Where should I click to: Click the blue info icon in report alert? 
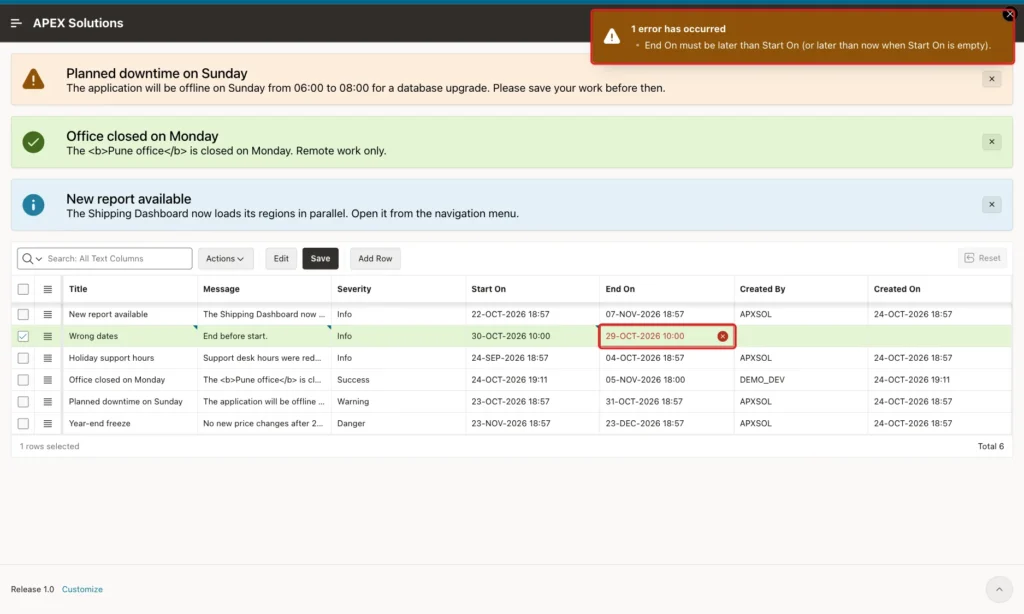(33, 204)
